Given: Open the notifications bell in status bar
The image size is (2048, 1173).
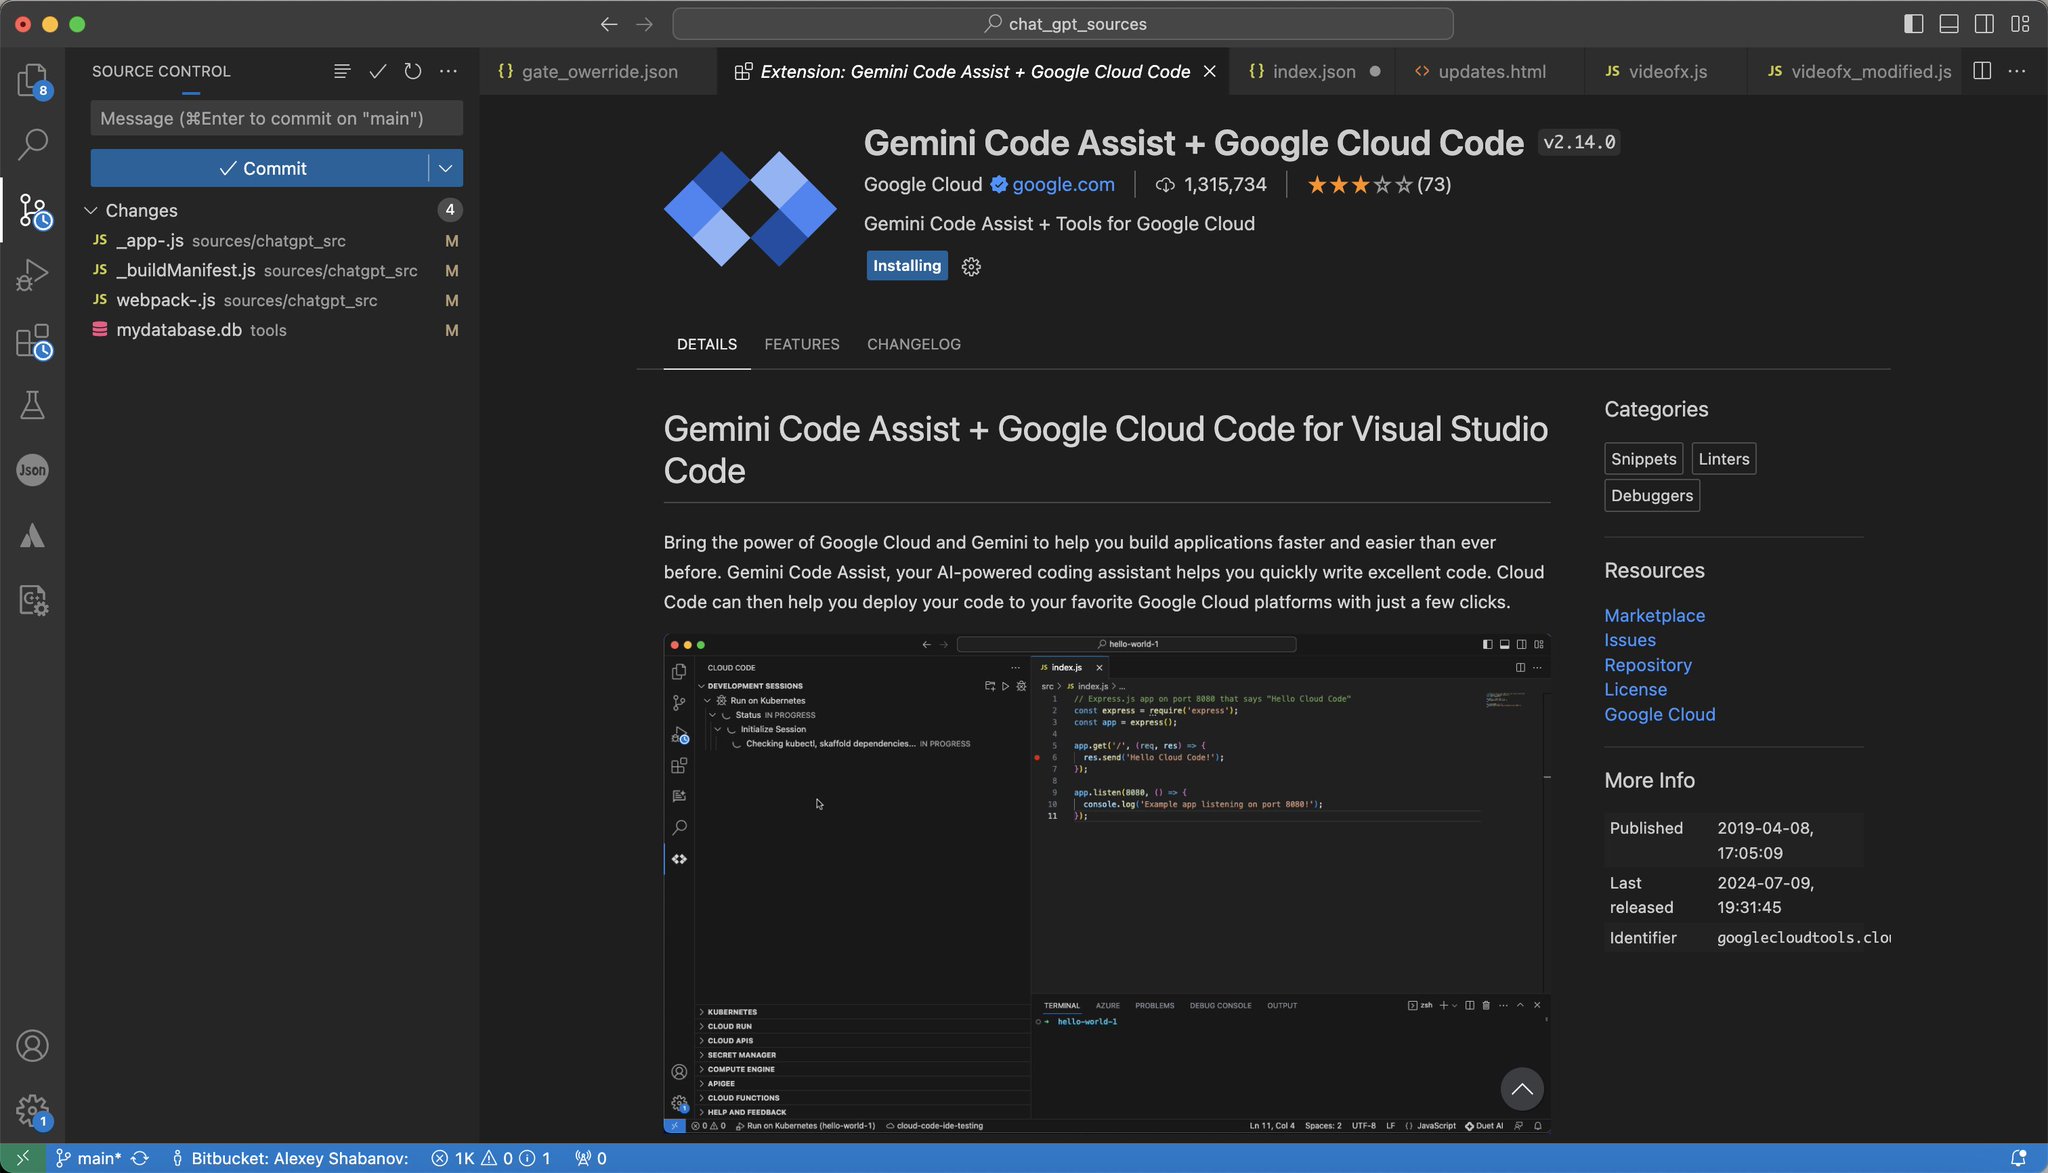Looking at the screenshot, I should (2019, 1158).
